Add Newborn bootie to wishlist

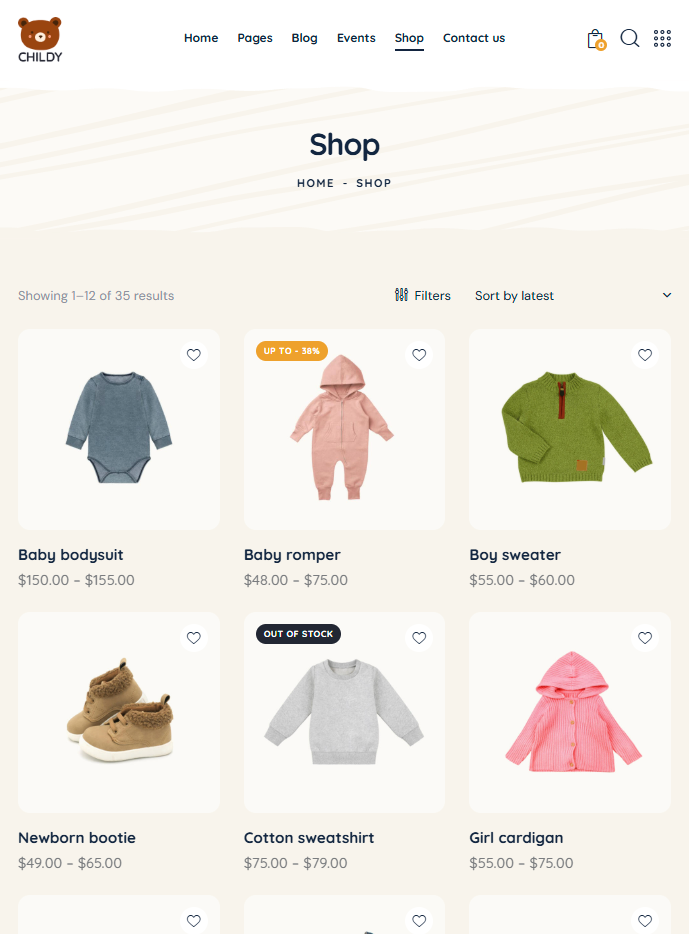coord(194,638)
